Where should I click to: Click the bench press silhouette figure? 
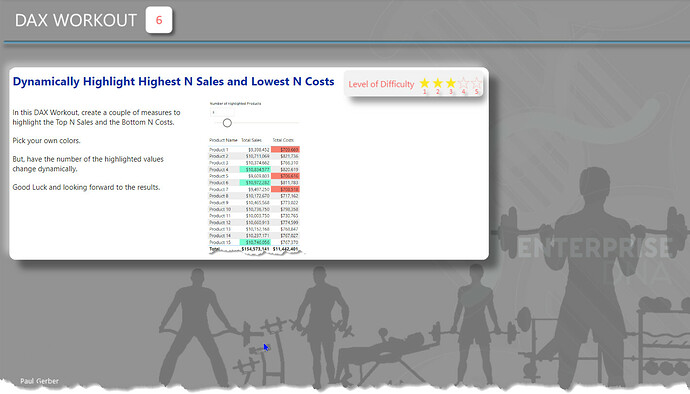[x=387, y=352]
